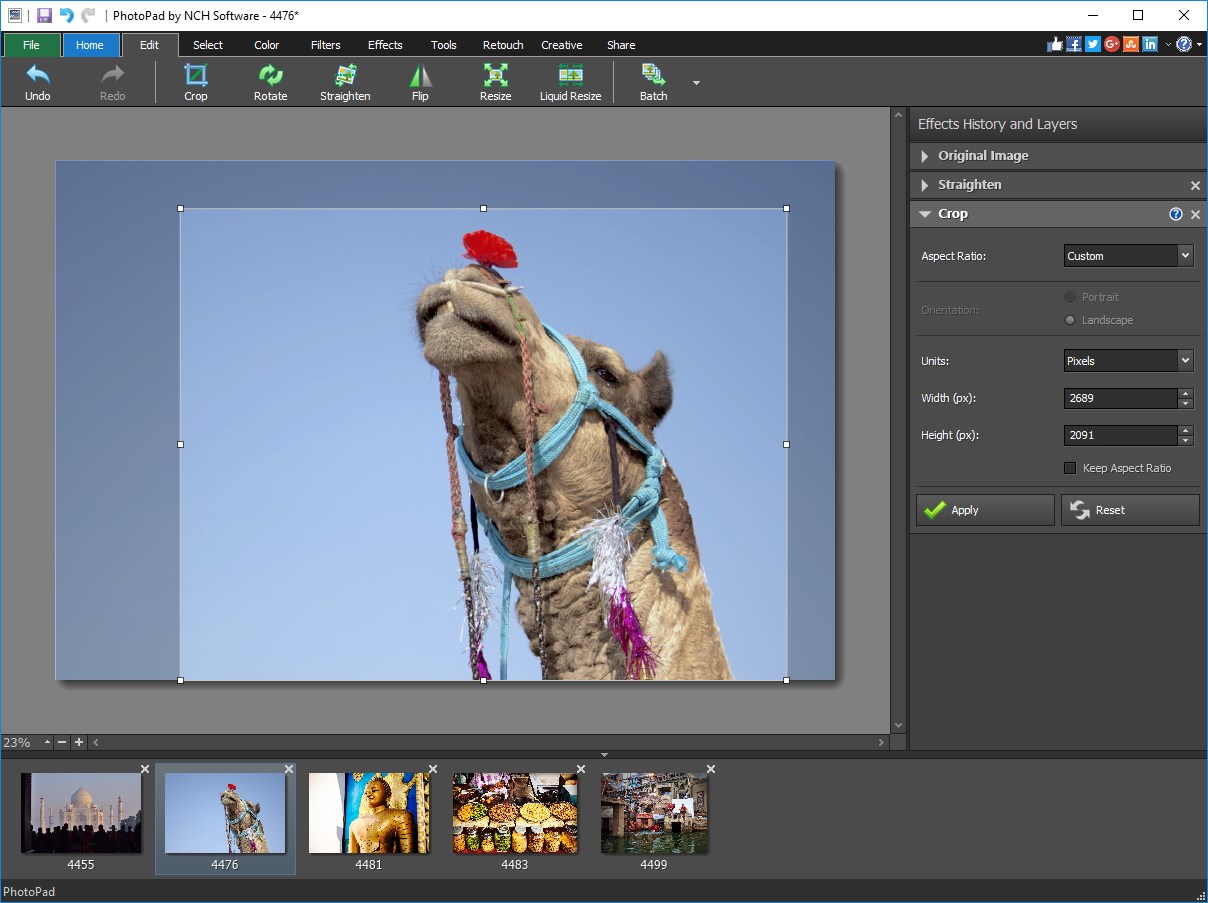The height and width of the screenshot is (903, 1208).
Task: Open the Retouch menu
Action: [x=502, y=44]
